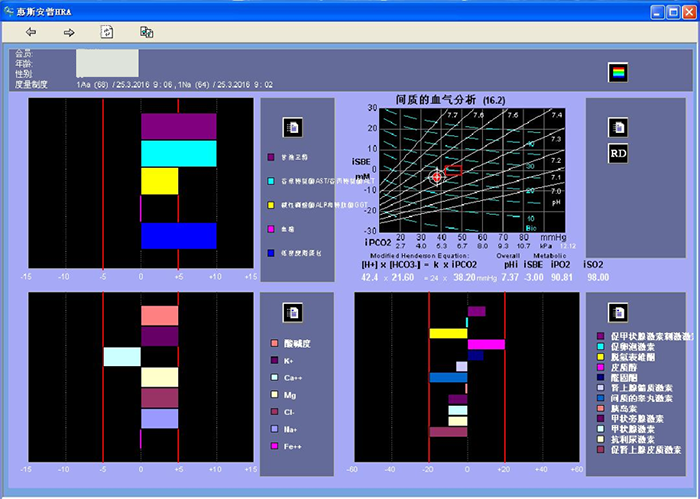This screenshot has width=700, height=499.
Task: Click the iSO2 value 98.00
Action: (x=598, y=277)
